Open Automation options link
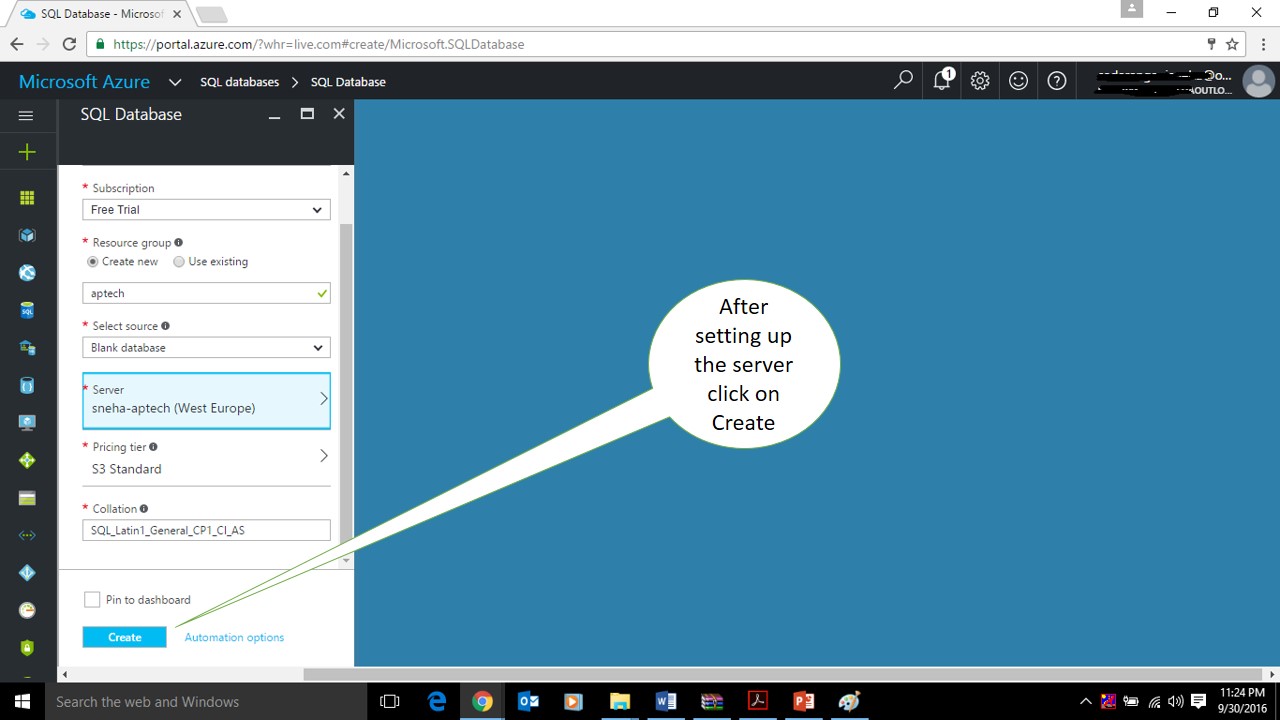Viewport: 1280px width, 720px height. pyautogui.click(x=234, y=637)
